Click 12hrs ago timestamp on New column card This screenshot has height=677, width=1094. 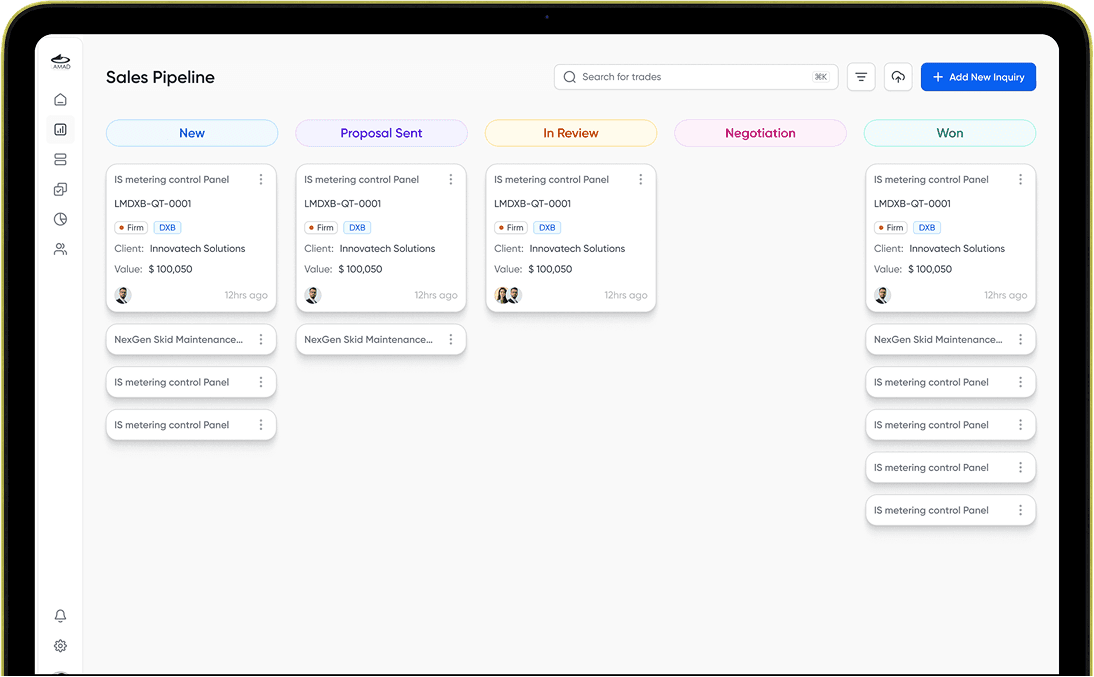click(246, 295)
